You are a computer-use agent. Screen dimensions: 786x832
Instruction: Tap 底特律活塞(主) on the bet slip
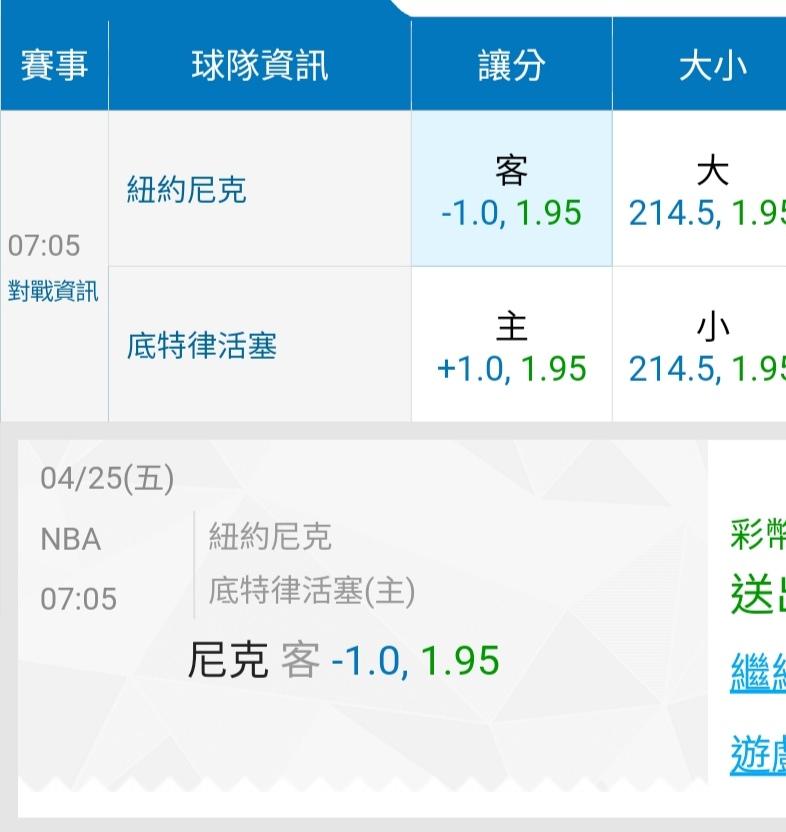(311, 592)
